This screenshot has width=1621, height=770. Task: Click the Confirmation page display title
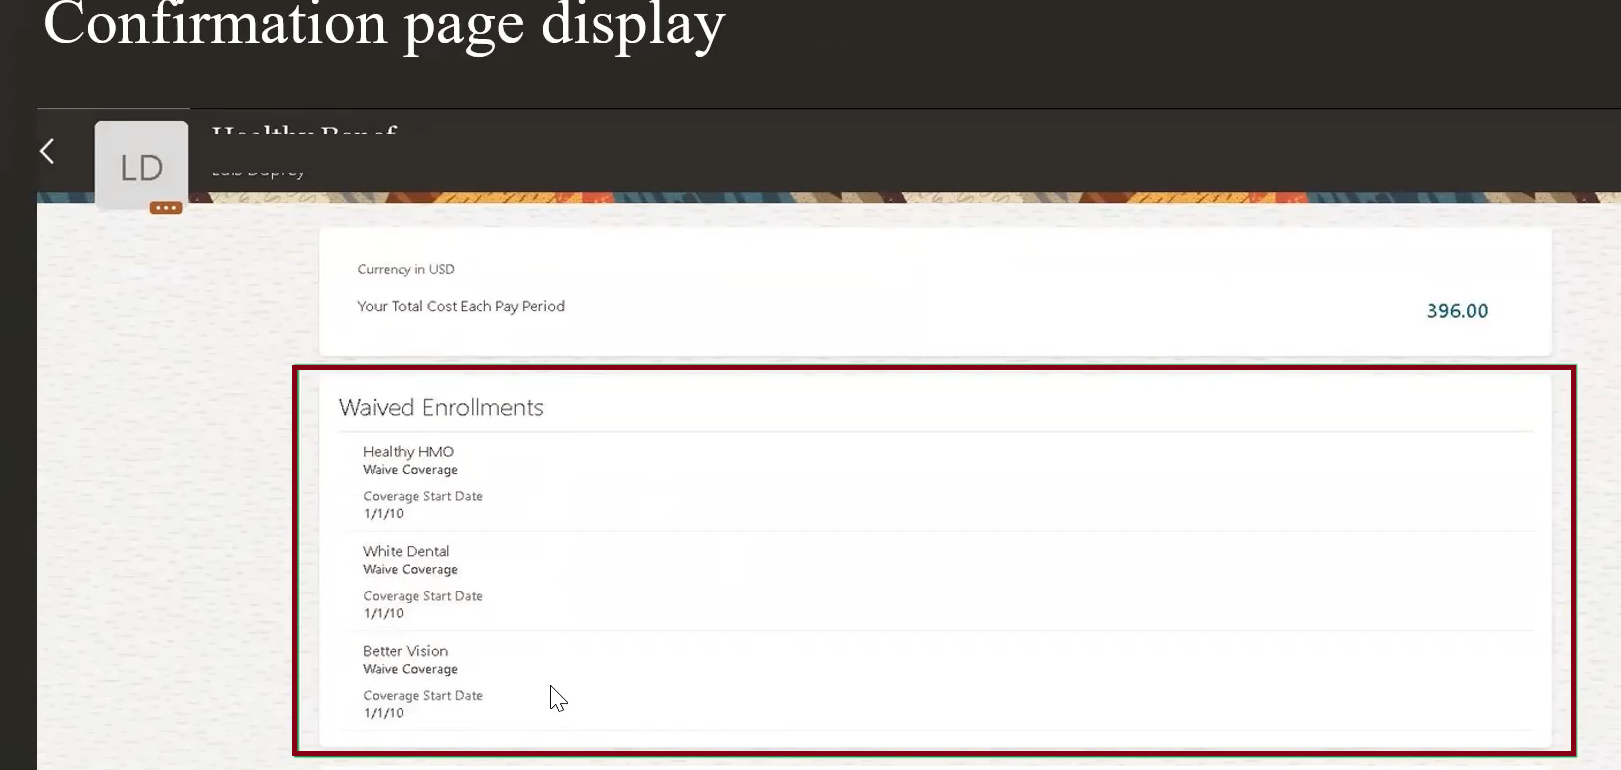coord(384,25)
